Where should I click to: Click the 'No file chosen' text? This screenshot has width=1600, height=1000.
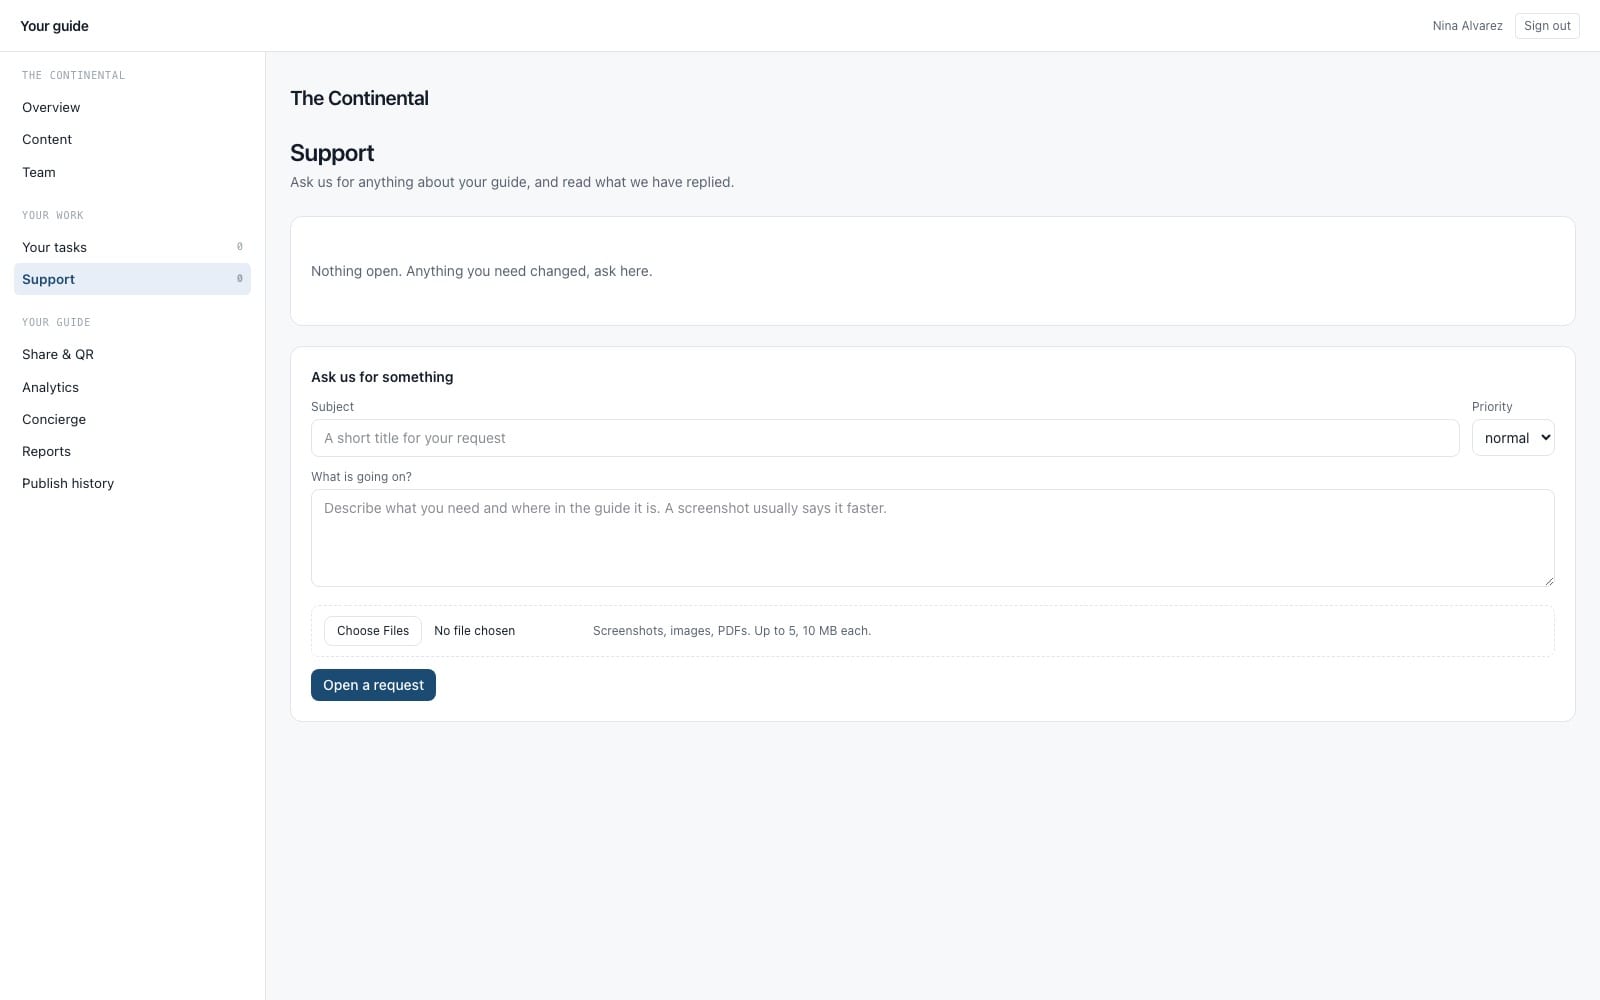click(475, 631)
